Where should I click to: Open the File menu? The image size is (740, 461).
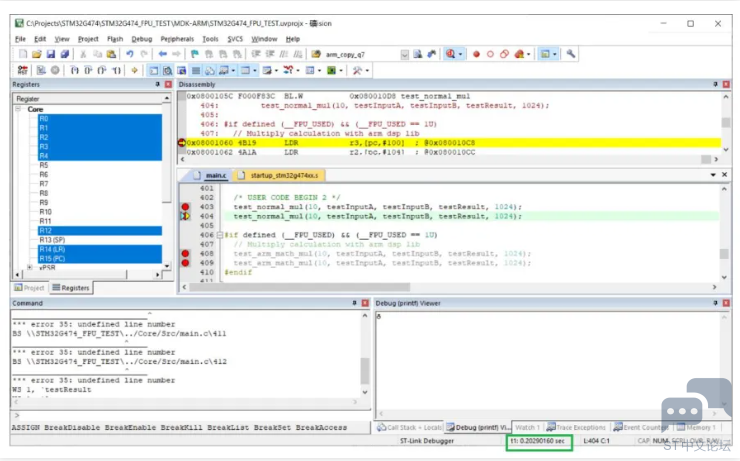(20, 39)
